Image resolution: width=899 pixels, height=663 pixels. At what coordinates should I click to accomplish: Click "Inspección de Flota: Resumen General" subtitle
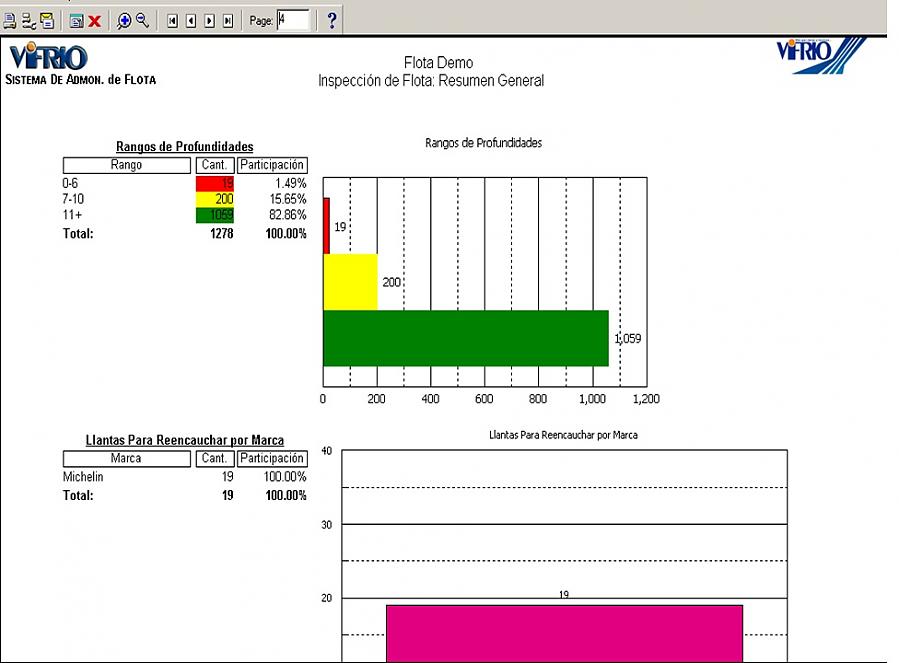click(431, 81)
